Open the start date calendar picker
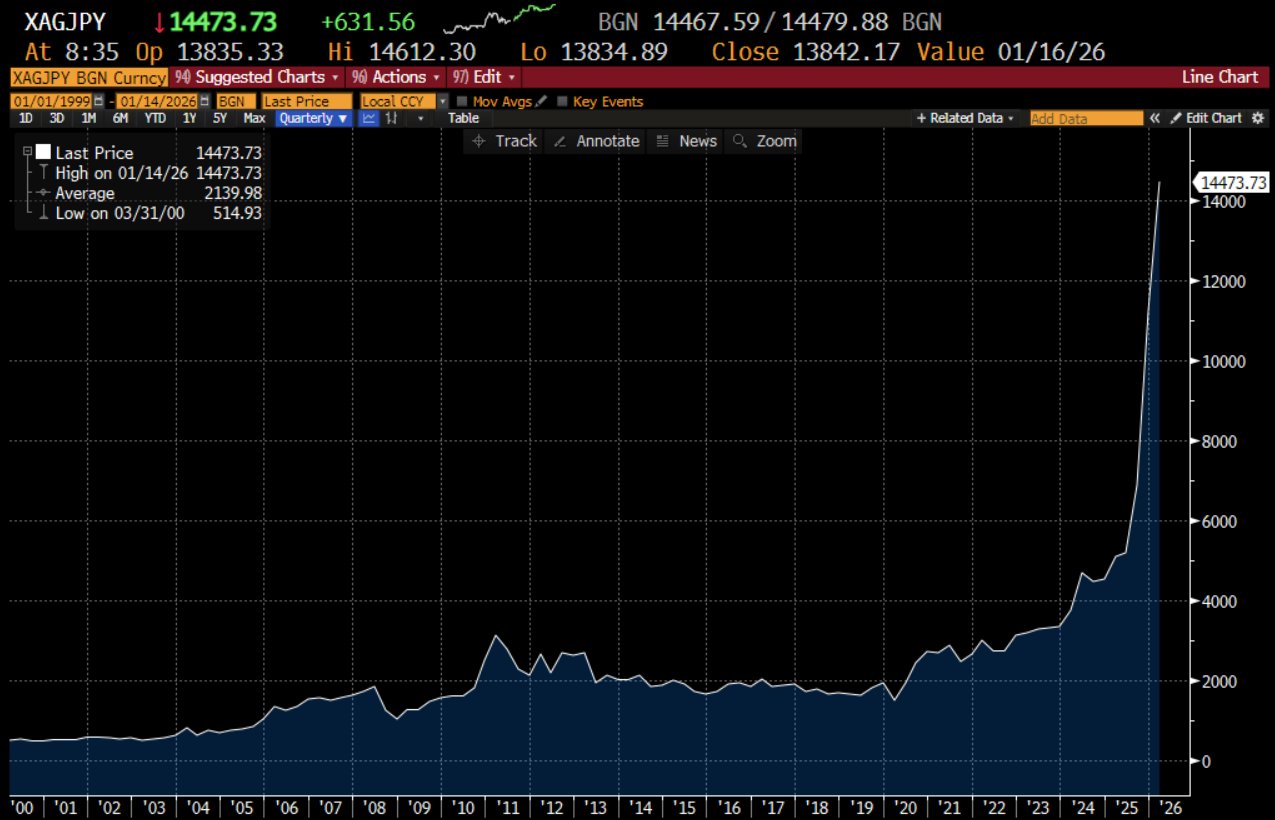This screenshot has width=1275, height=820. [98, 101]
